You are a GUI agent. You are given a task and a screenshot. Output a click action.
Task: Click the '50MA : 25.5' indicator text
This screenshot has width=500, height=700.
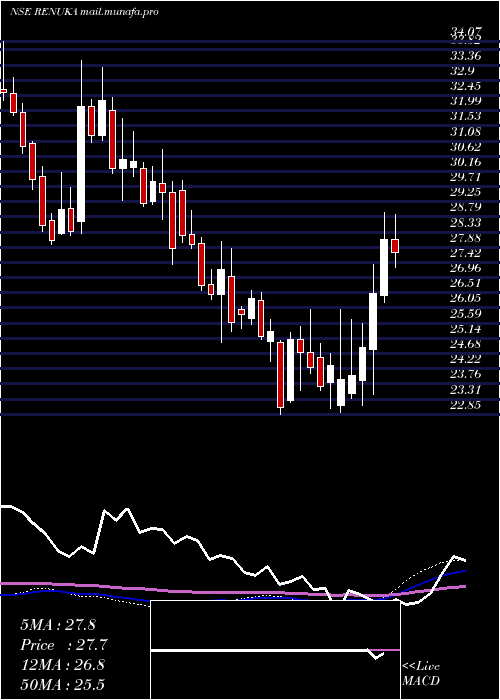point(62,685)
